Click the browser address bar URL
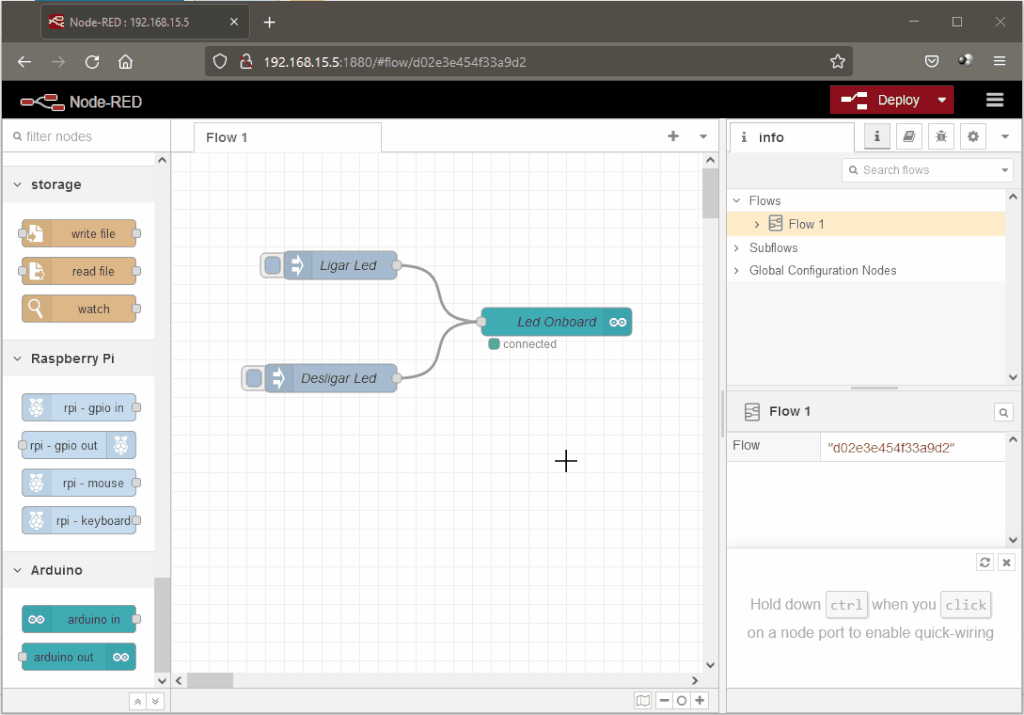1024x715 pixels. (x=394, y=62)
